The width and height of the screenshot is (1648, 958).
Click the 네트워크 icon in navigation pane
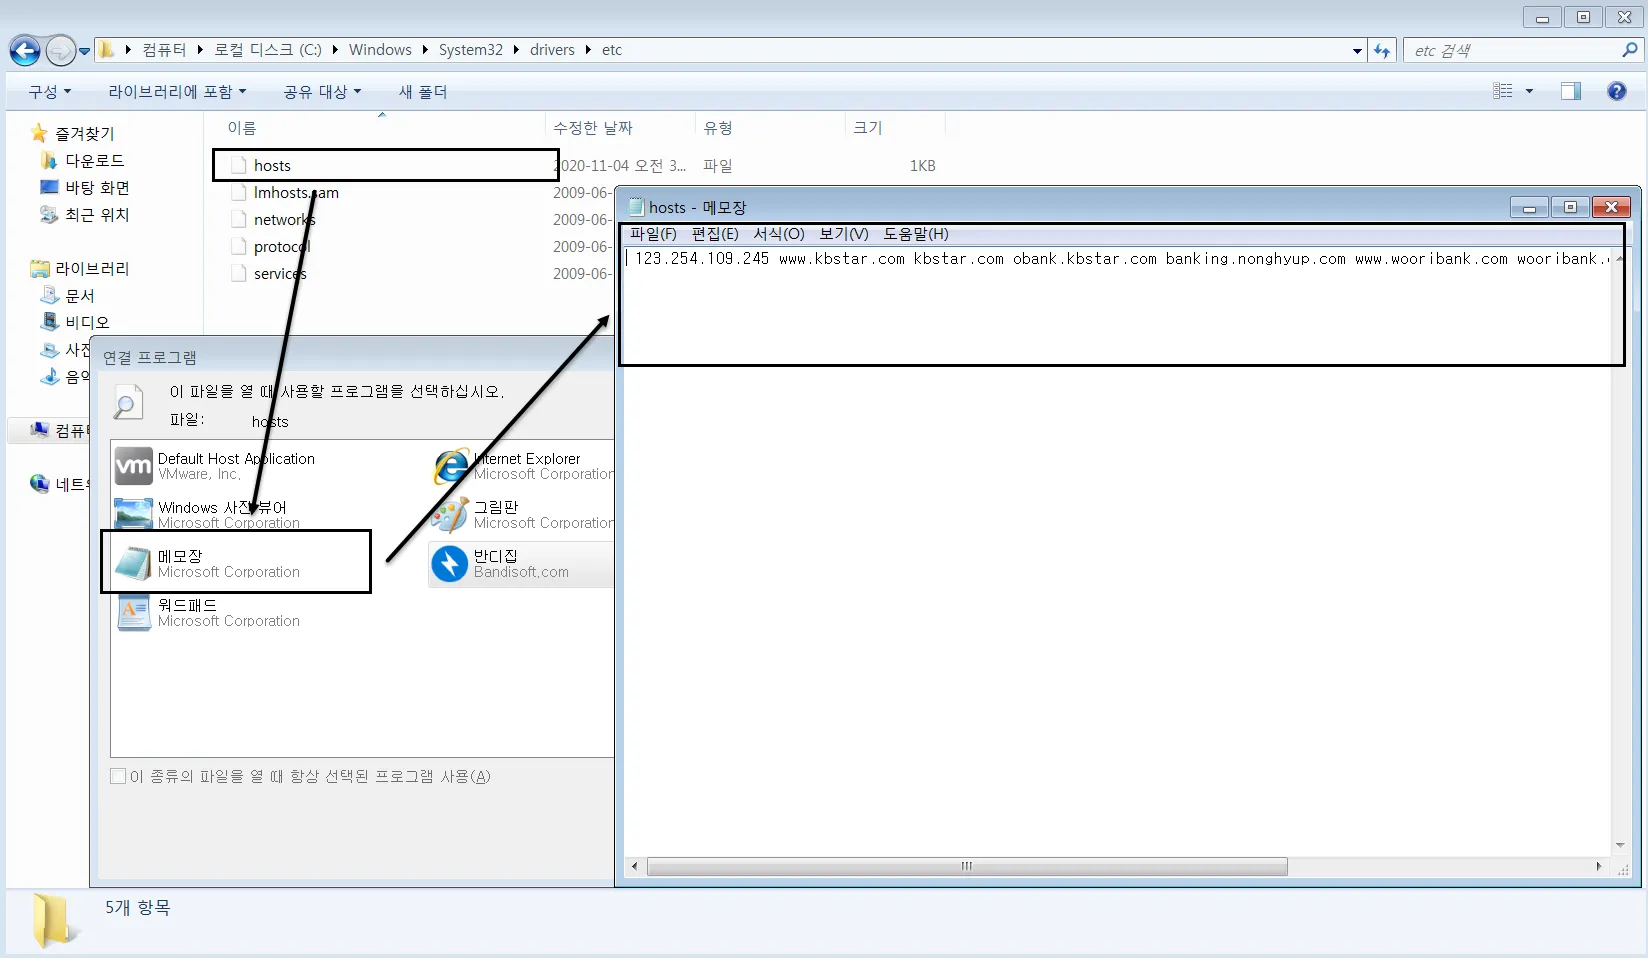click(x=39, y=484)
